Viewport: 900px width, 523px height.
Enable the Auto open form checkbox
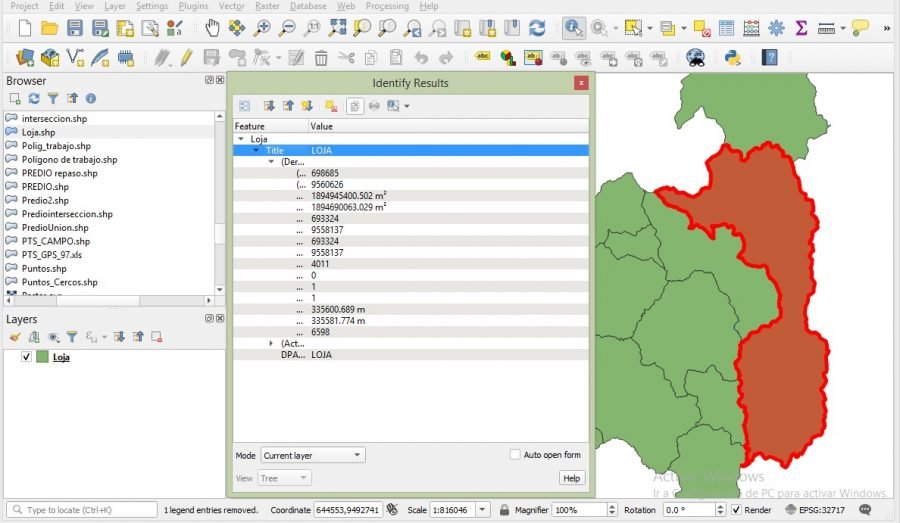coord(515,455)
